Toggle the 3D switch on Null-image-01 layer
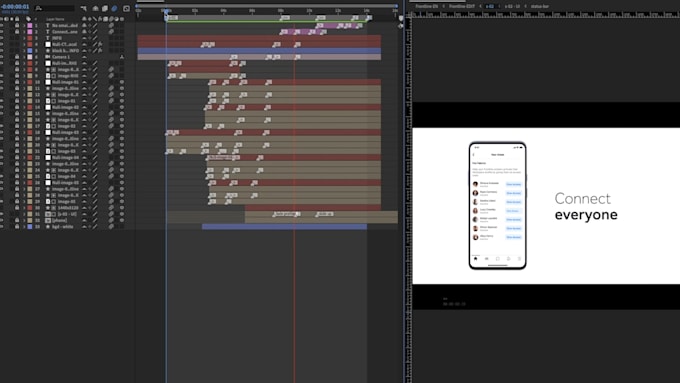Screen dimensions: 680x383 [x=122, y=82]
